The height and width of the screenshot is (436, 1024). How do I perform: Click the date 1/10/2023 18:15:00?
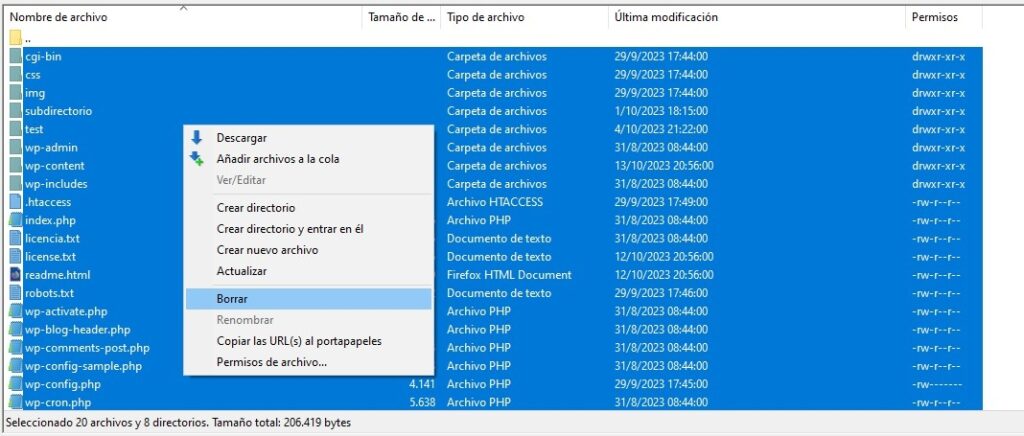tap(661, 111)
